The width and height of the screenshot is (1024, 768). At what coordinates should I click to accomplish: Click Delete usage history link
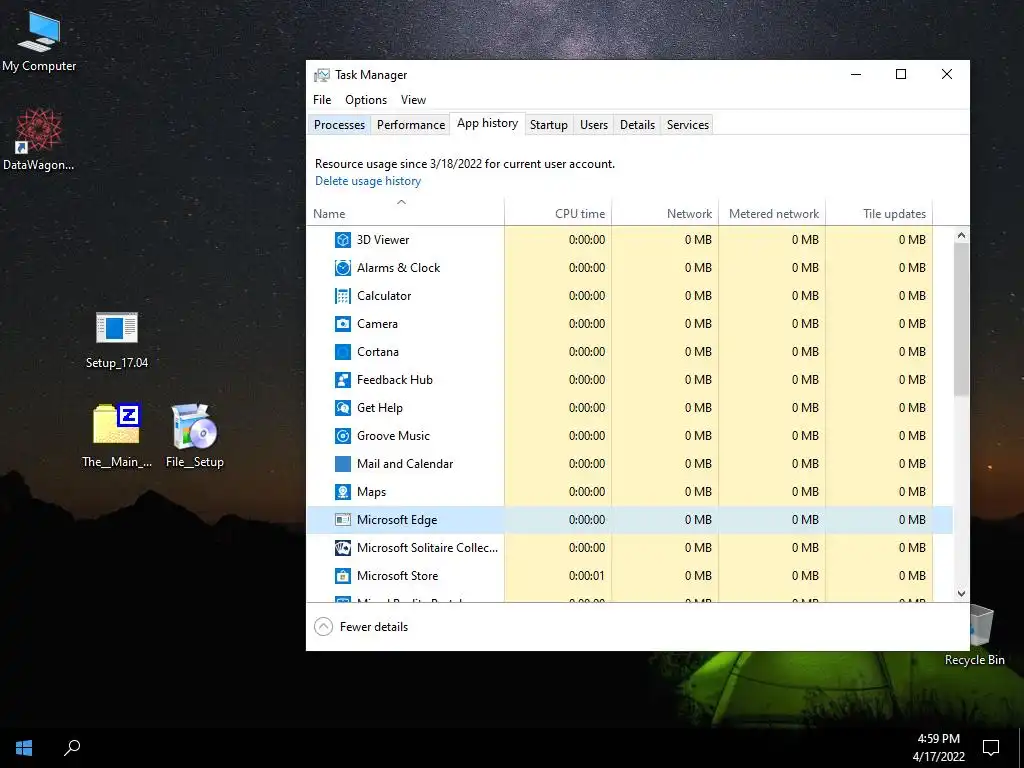pyautogui.click(x=368, y=181)
